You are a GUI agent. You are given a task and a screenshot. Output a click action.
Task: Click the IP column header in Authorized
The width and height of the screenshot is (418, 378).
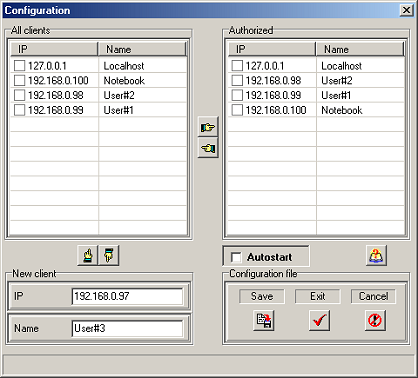272,49
